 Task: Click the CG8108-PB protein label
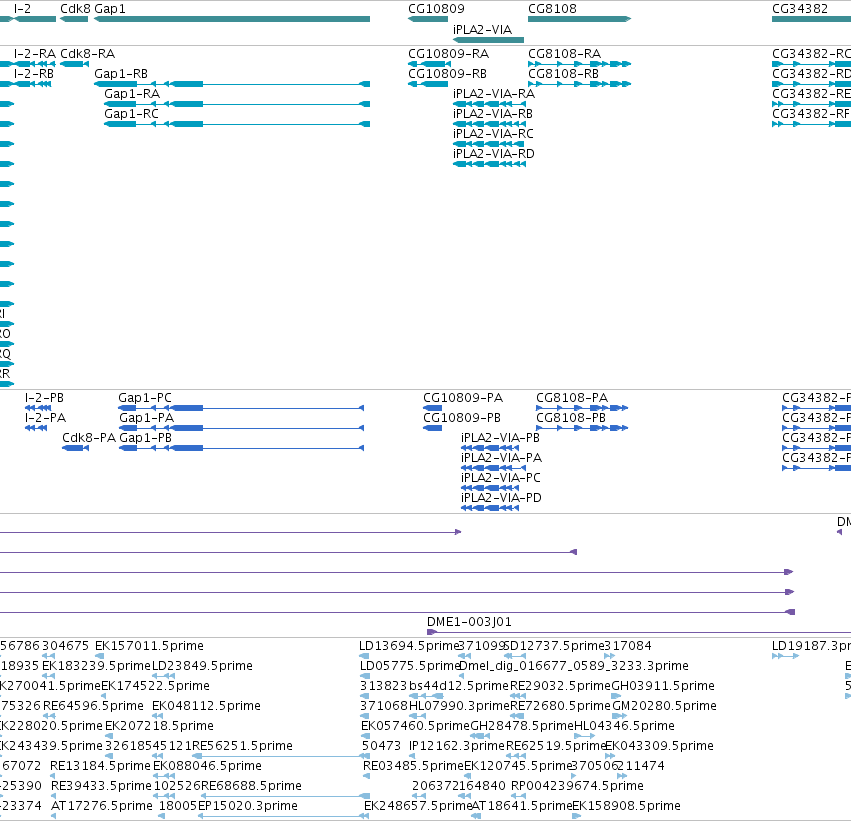(x=571, y=418)
